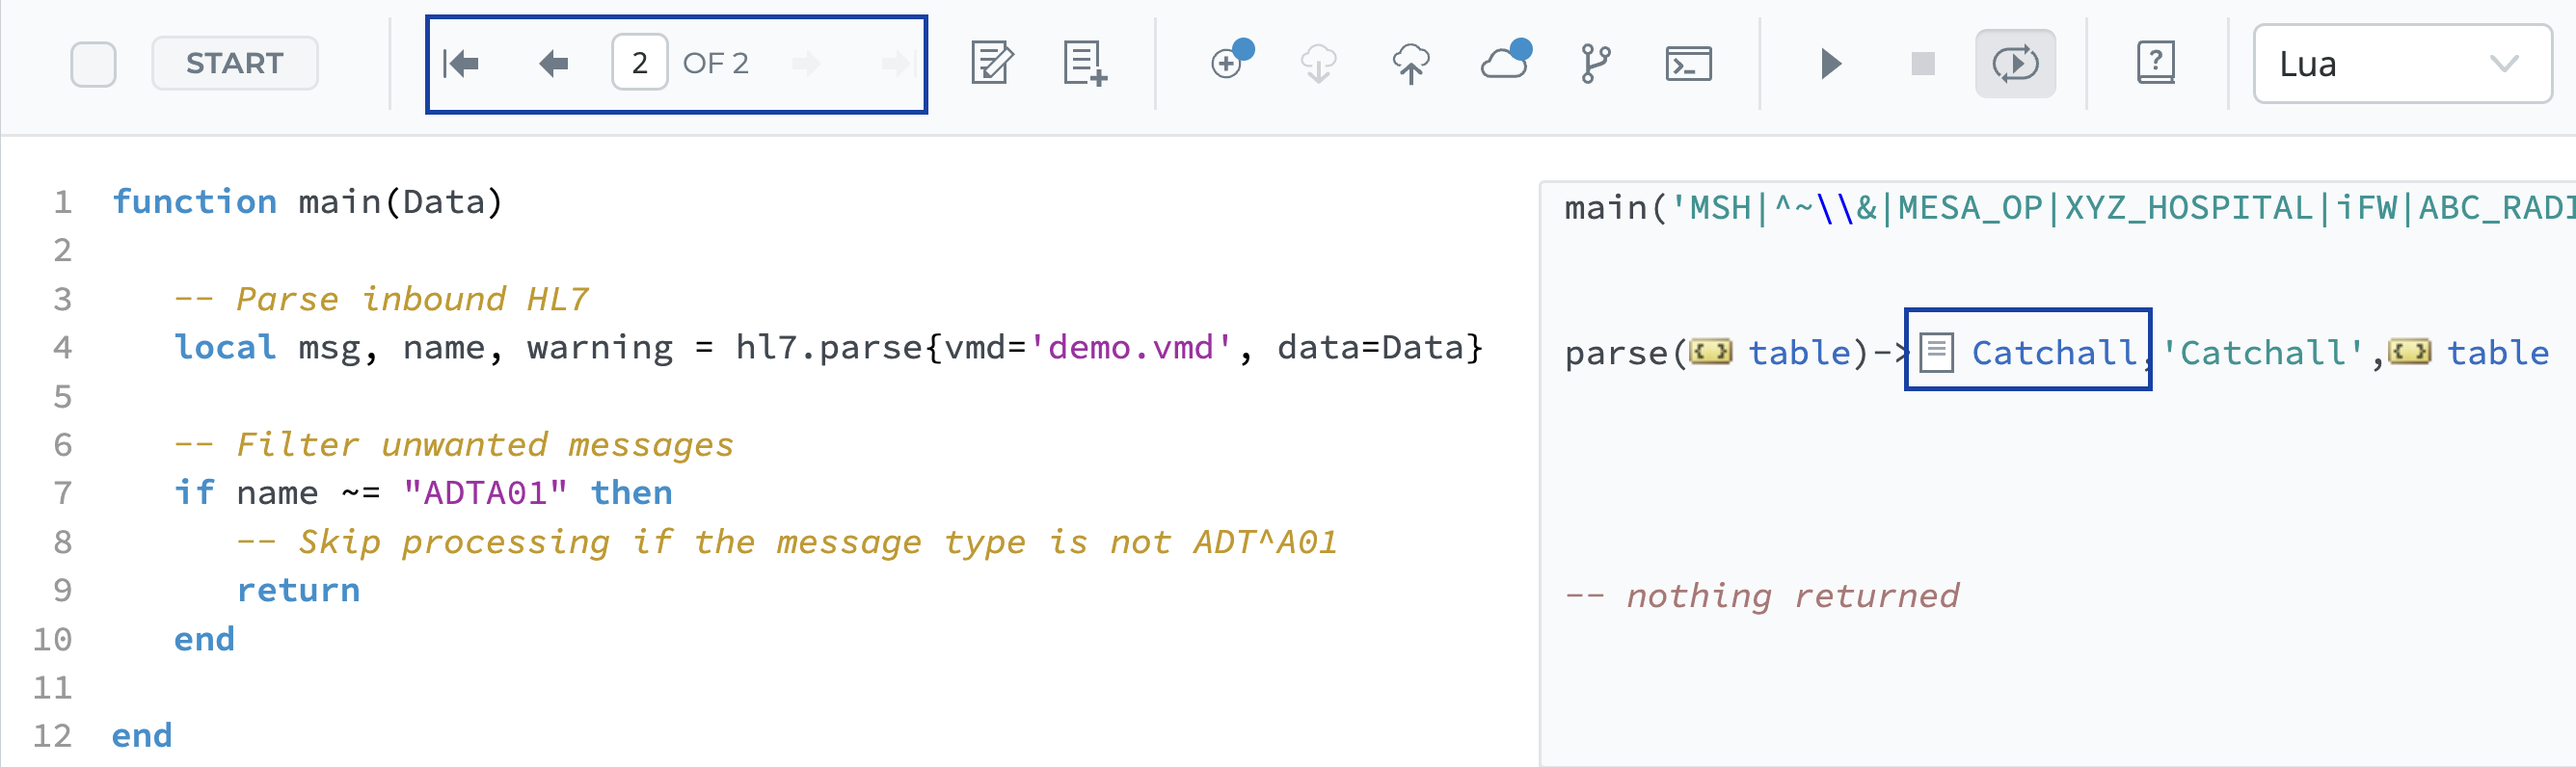Click the '-- Filter unwanted messages' comment
This screenshot has width=2576, height=767.
[454, 444]
